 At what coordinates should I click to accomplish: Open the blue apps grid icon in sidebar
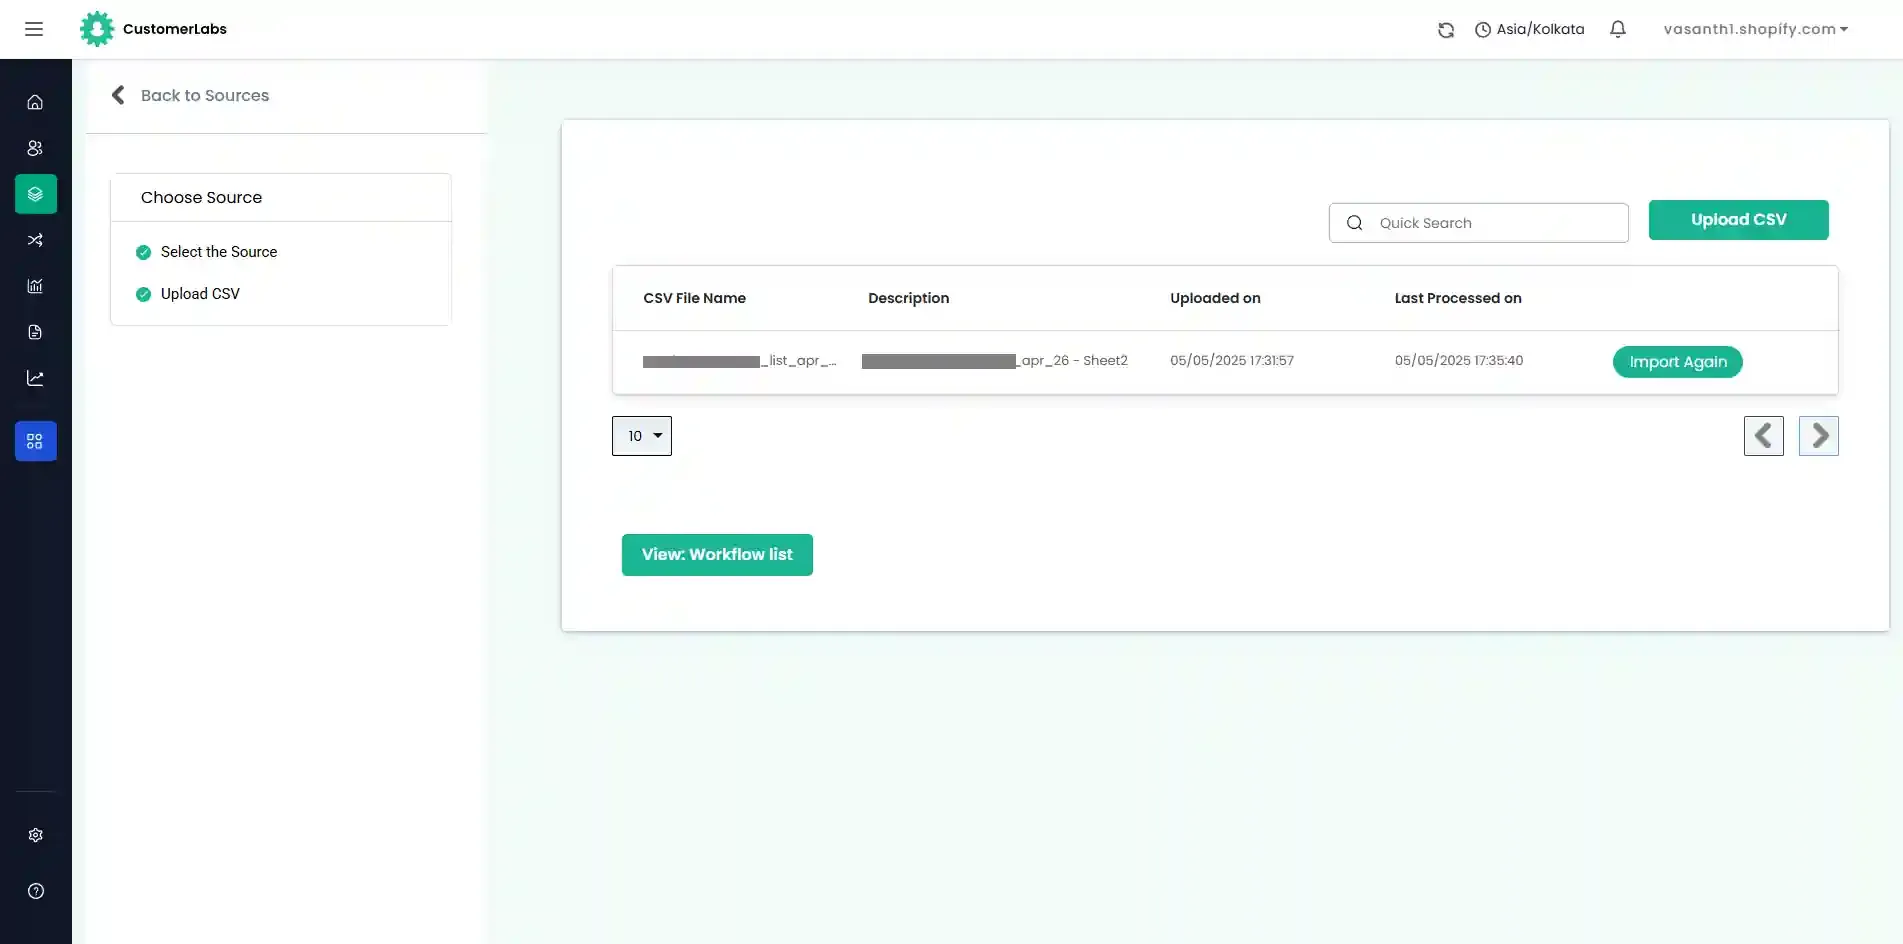point(36,441)
